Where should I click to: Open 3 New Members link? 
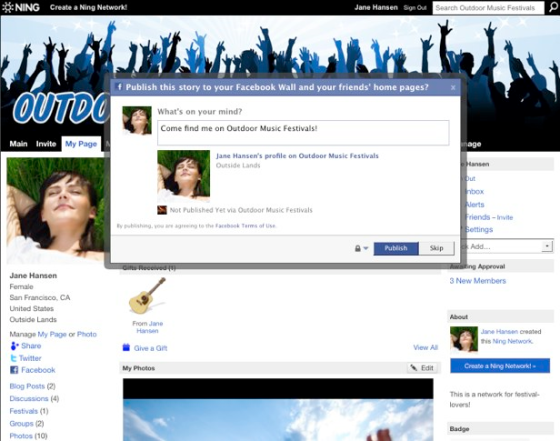[478, 281]
